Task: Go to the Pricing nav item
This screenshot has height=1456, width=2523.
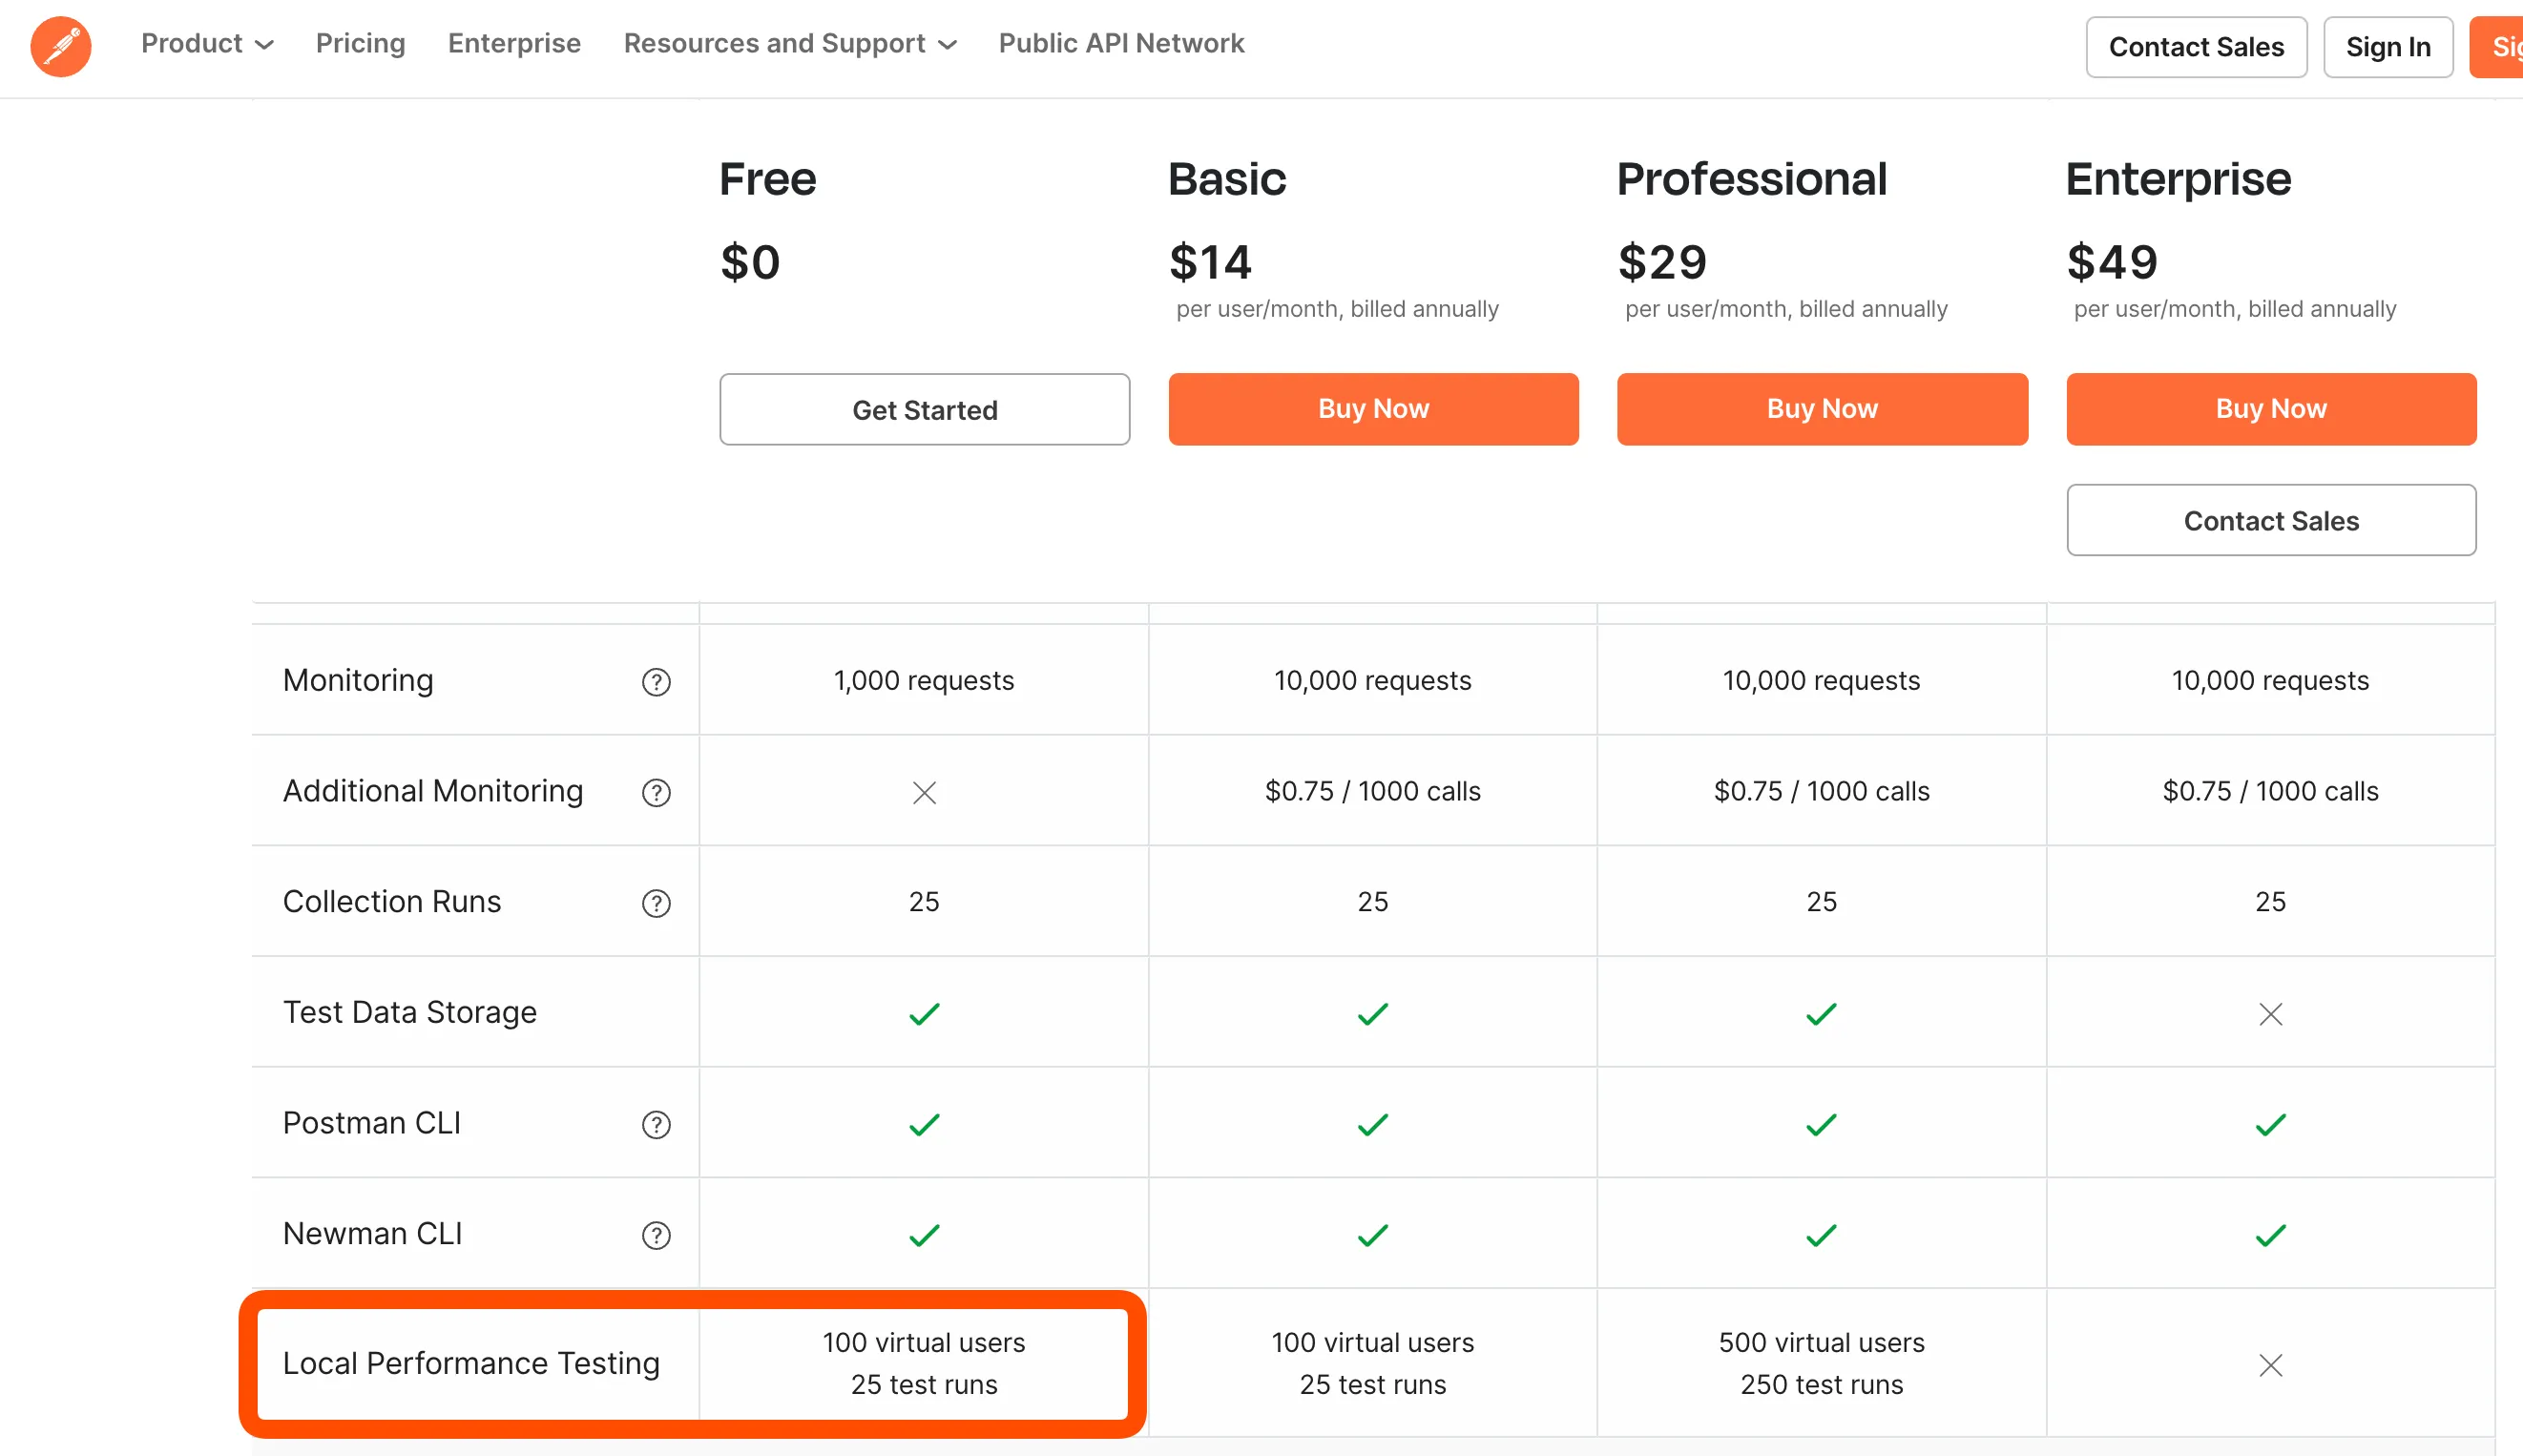Action: pos(360,44)
